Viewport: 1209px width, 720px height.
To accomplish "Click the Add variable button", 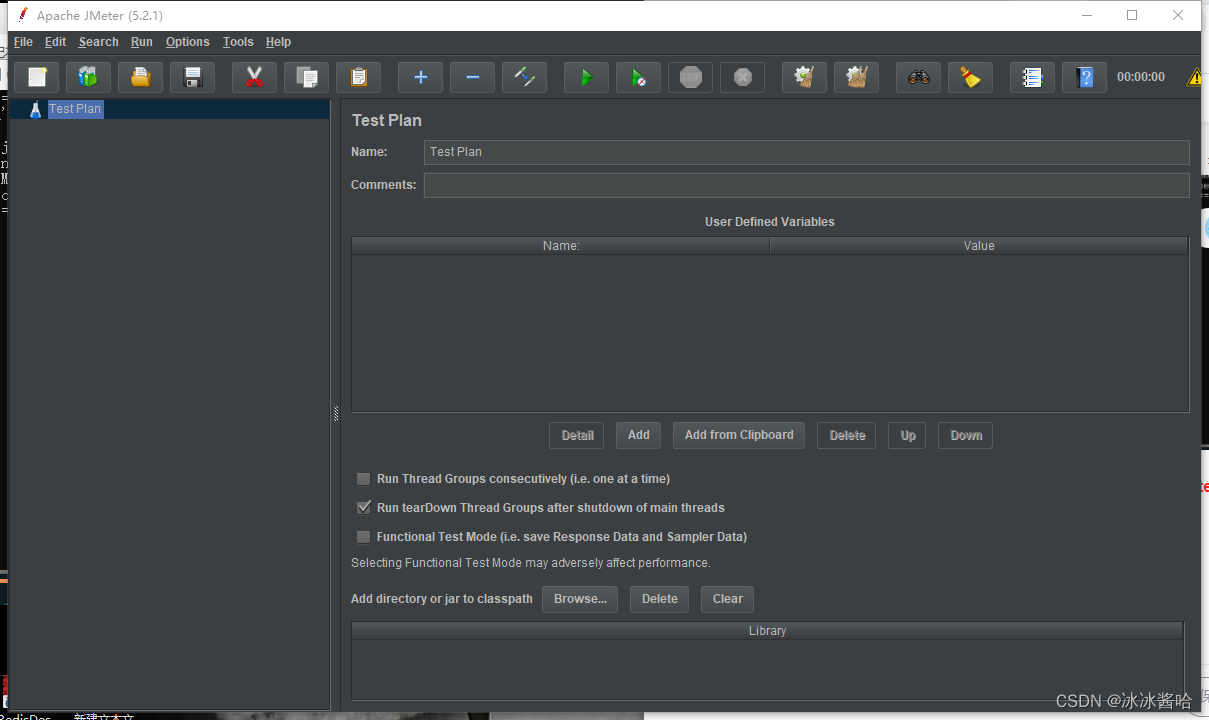I will point(639,435).
